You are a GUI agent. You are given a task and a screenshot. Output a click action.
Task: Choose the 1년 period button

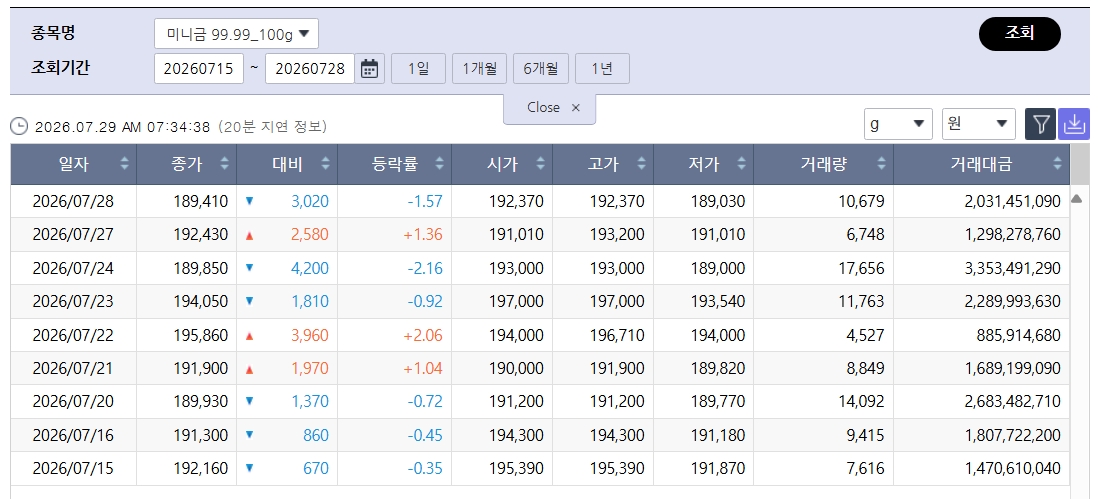[602, 69]
